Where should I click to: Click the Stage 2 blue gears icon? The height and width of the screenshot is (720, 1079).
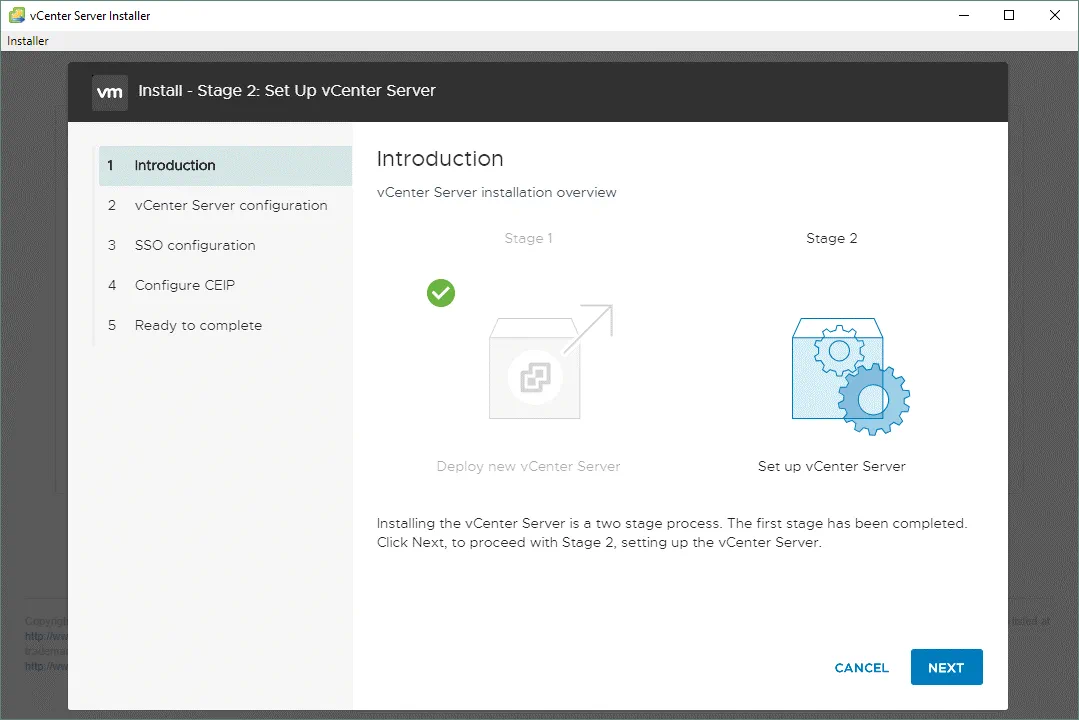click(849, 375)
